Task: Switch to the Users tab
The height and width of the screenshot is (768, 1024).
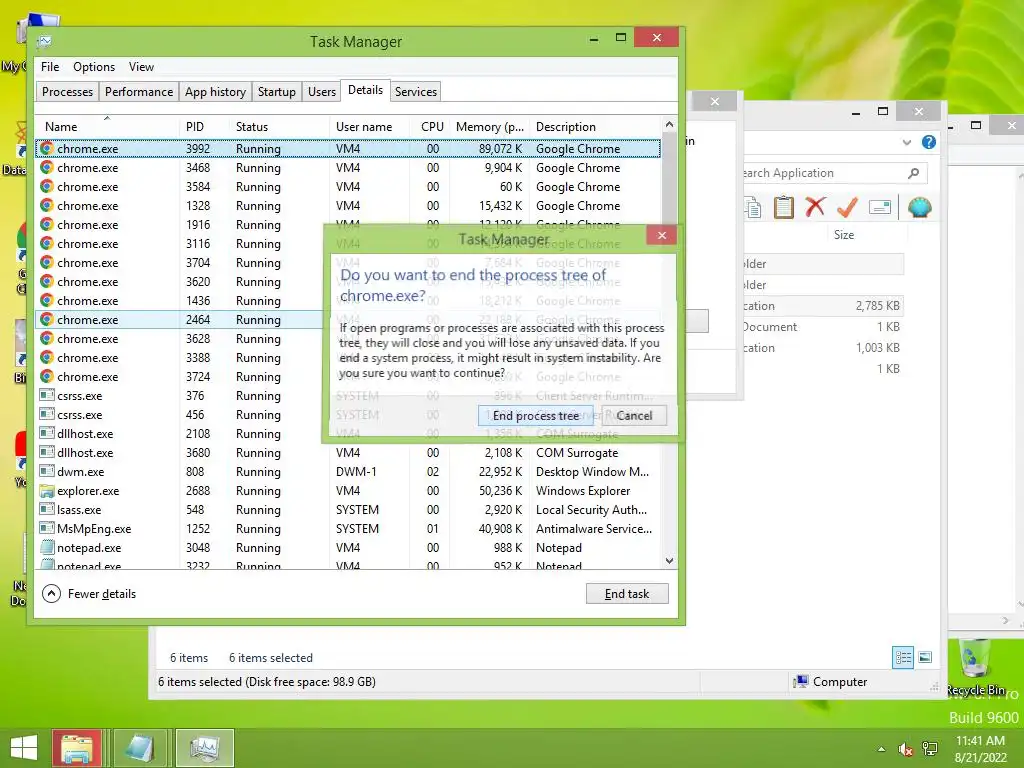Action: pyautogui.click(x=322, y=91)
